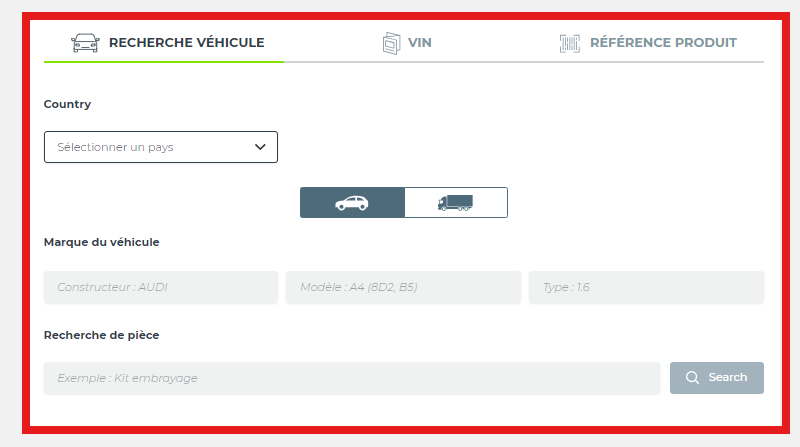Click the magnifying glass icon in Search button
This screenshot has height=447, width=800.
click(692, 378)
